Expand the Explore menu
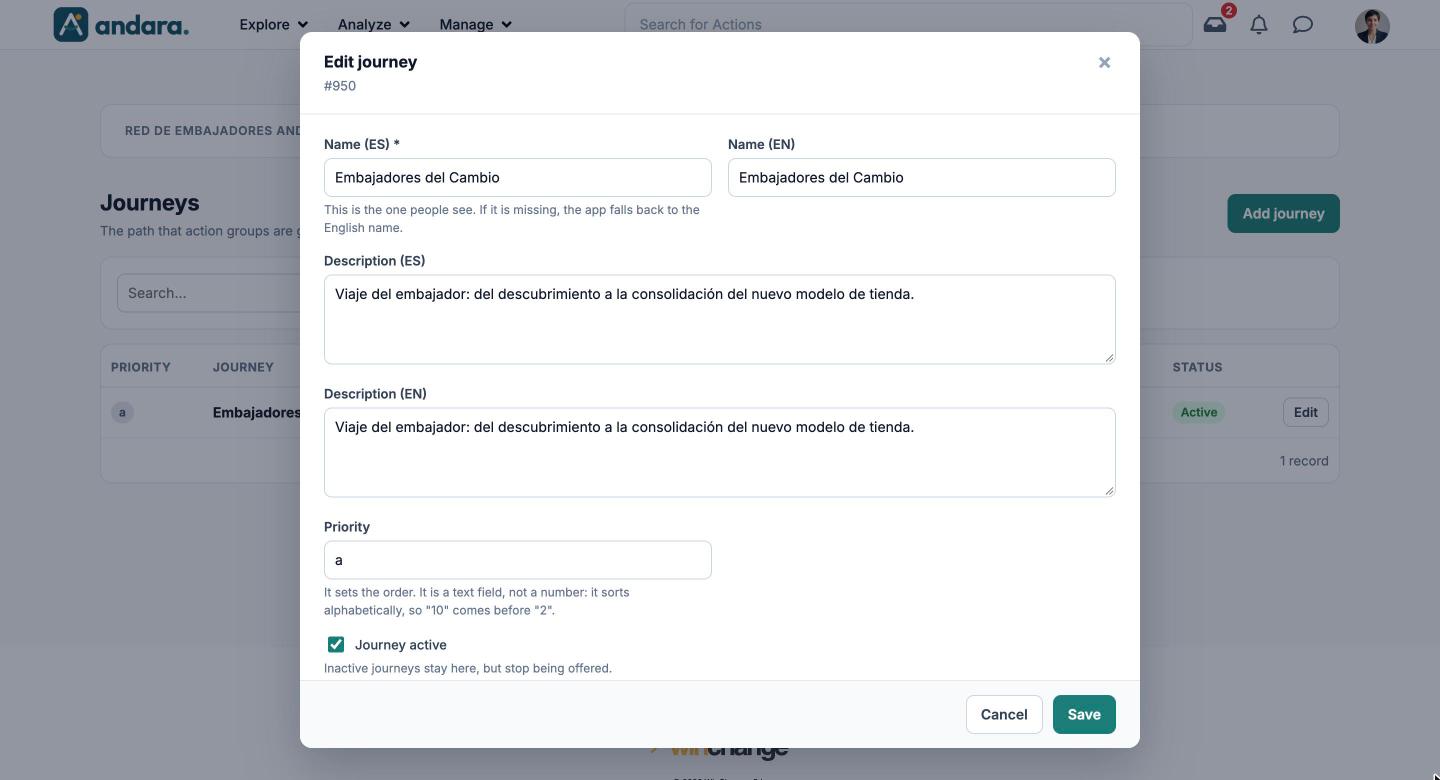The height and width of the screenshot is (780, 1440). (273, 24)
